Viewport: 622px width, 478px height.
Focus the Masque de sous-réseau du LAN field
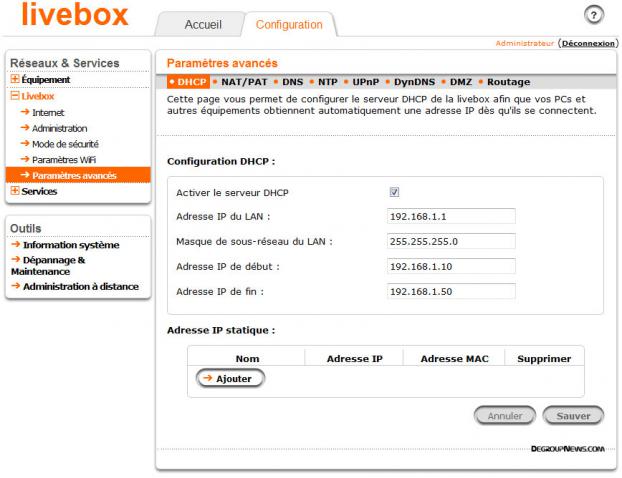[x=450, y=241]
